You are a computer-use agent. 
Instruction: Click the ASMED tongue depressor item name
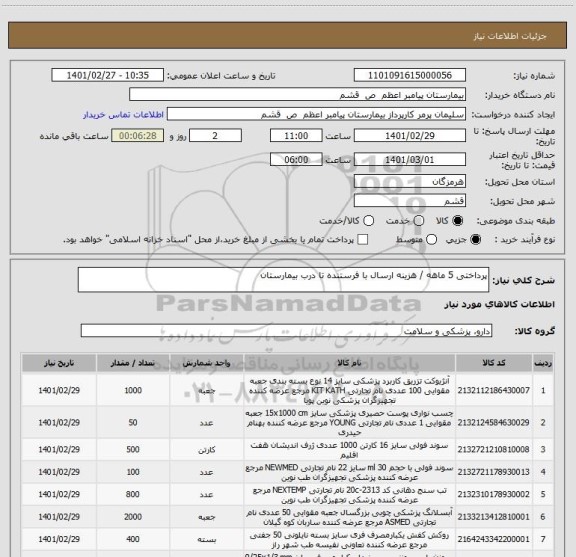click(349, 517)
